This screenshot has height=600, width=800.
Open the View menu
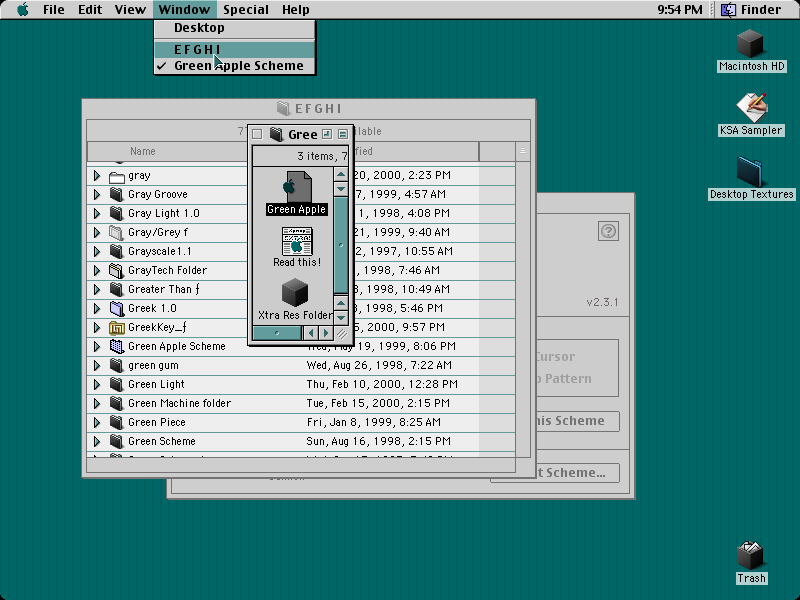(130, 9)
